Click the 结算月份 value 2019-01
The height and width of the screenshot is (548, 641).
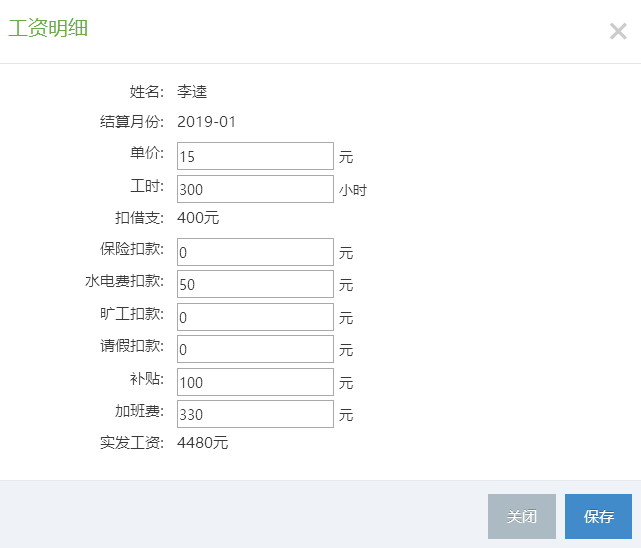click(x=207, y=122)
